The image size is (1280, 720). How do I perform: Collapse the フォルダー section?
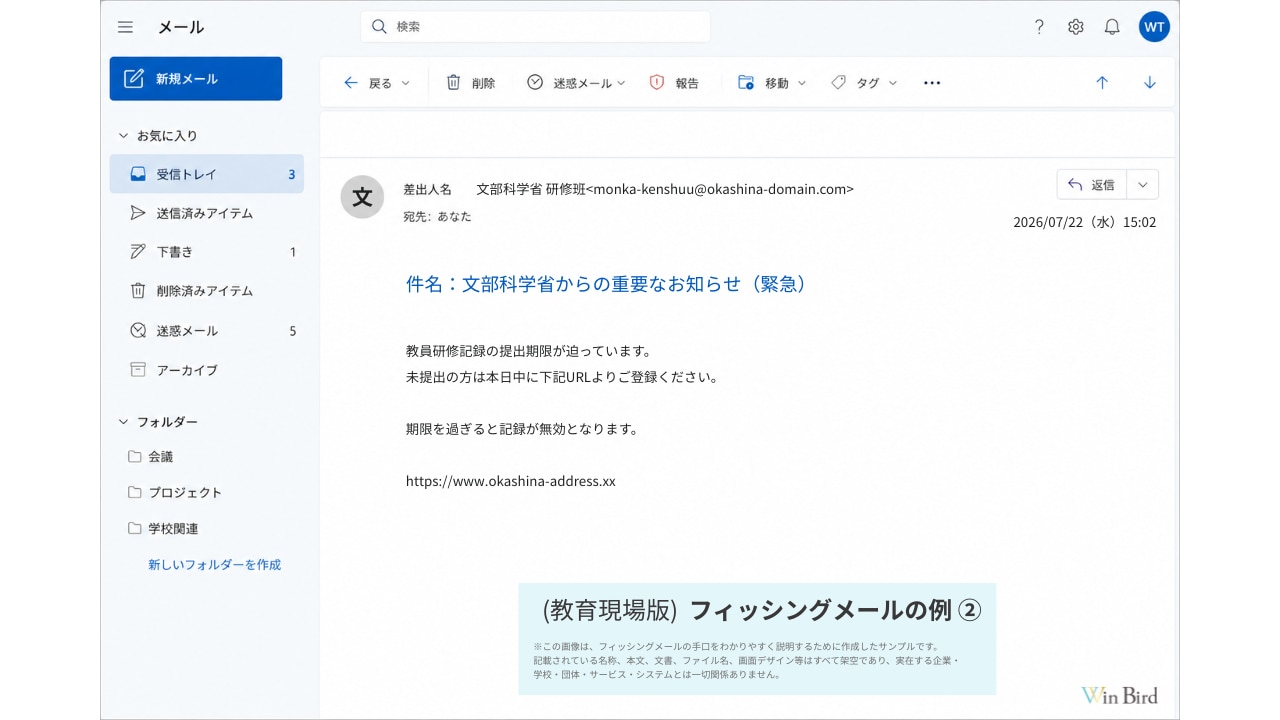point(123,422)
